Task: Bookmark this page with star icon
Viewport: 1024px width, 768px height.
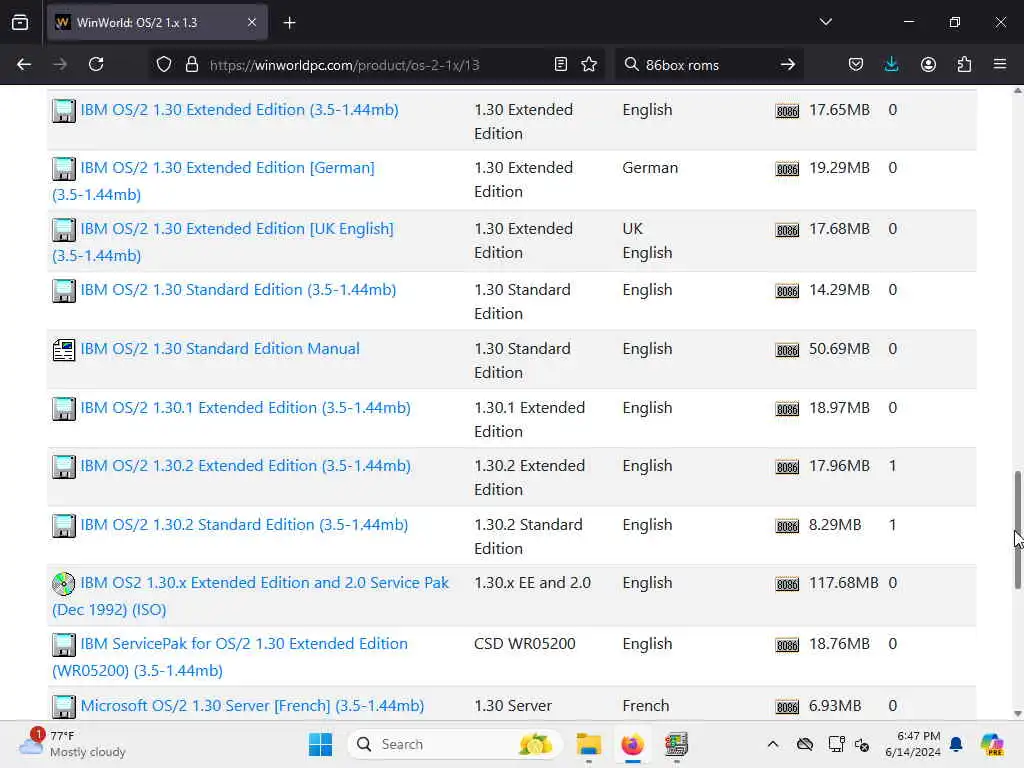Action: point(589,64)
